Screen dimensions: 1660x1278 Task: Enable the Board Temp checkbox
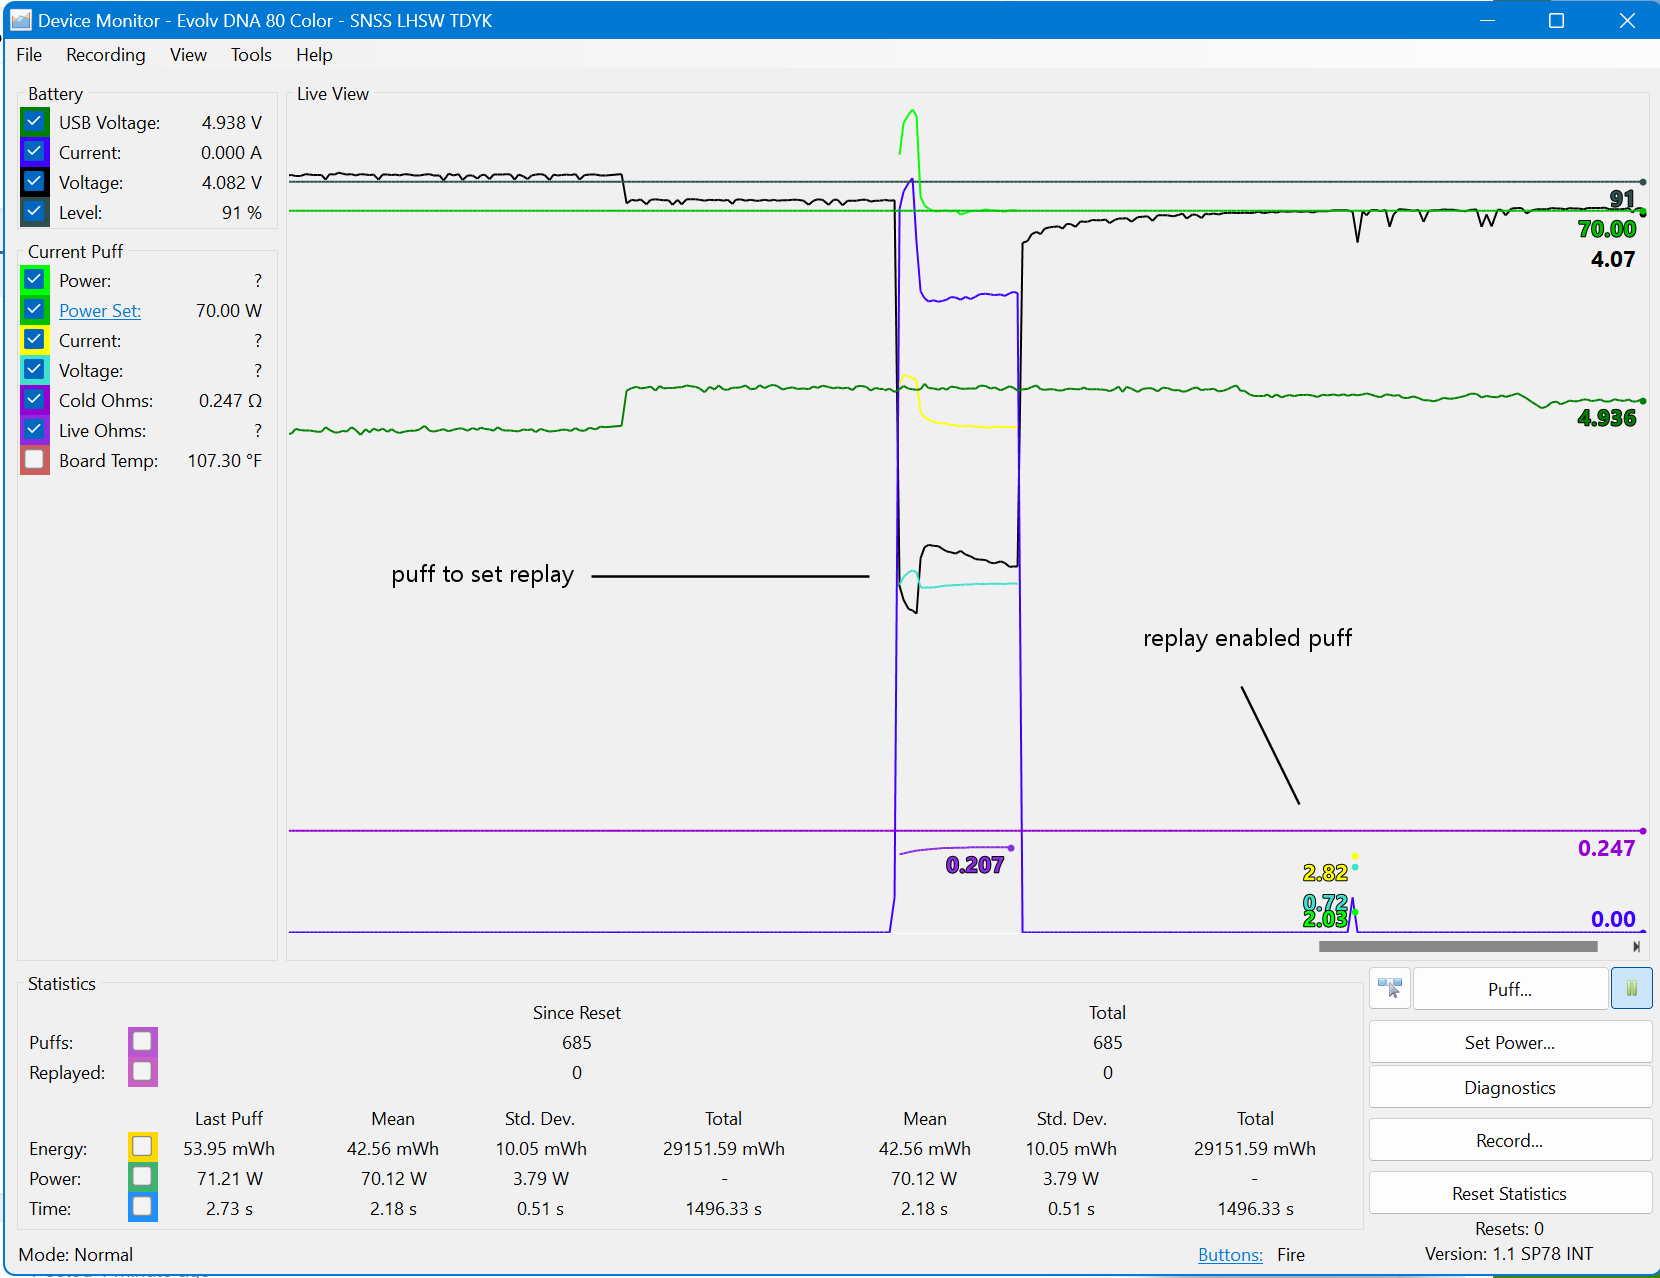(x=35, y=460)
